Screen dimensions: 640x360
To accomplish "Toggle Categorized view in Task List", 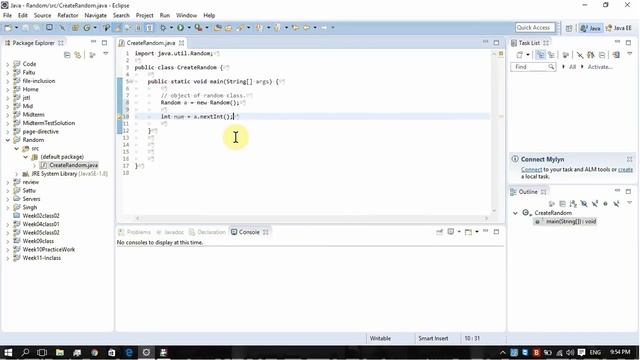I will (x=540, y=55).
